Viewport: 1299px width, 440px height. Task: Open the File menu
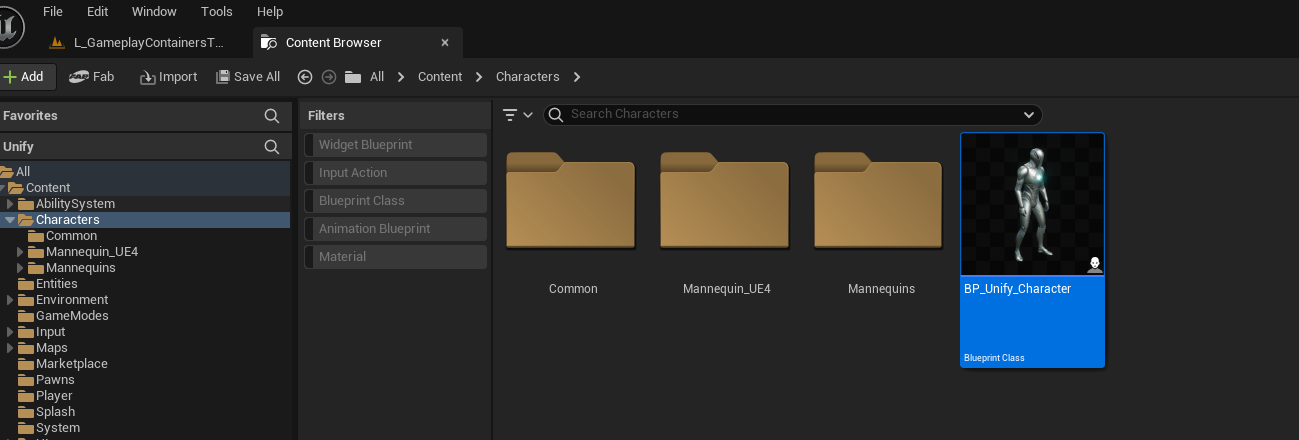[x=53, y=12]
